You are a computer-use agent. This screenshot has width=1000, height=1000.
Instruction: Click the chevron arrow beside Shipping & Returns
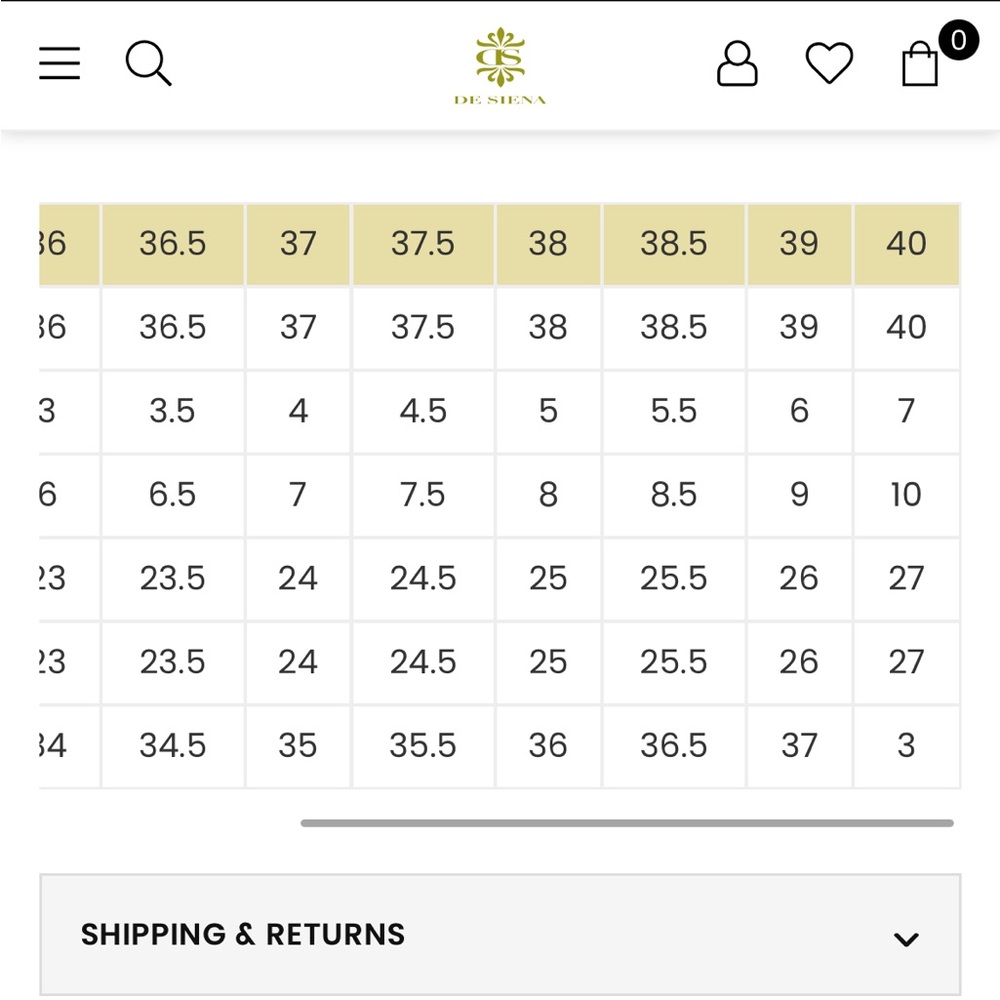pyautogui.click(x=906, y=939)
